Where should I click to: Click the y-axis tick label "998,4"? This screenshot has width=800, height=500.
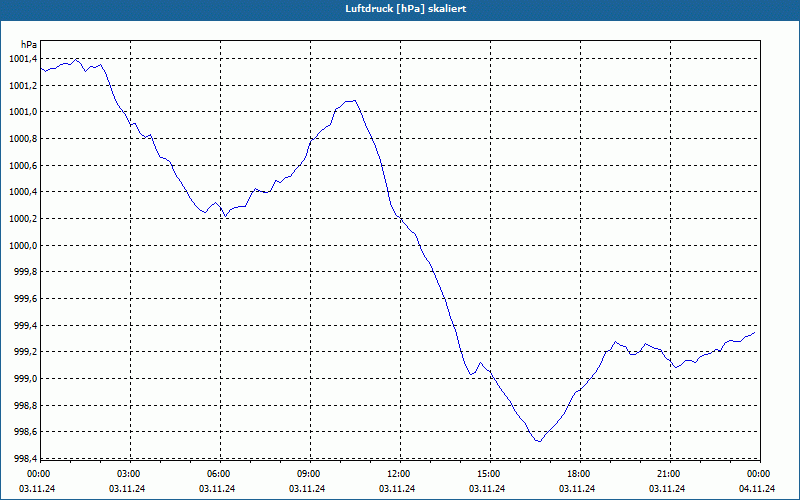25,459
